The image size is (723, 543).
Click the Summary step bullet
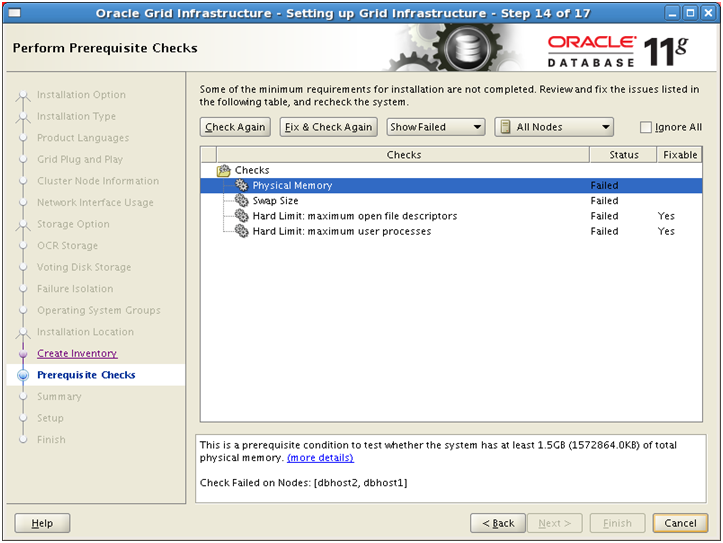tap(23, 396)
